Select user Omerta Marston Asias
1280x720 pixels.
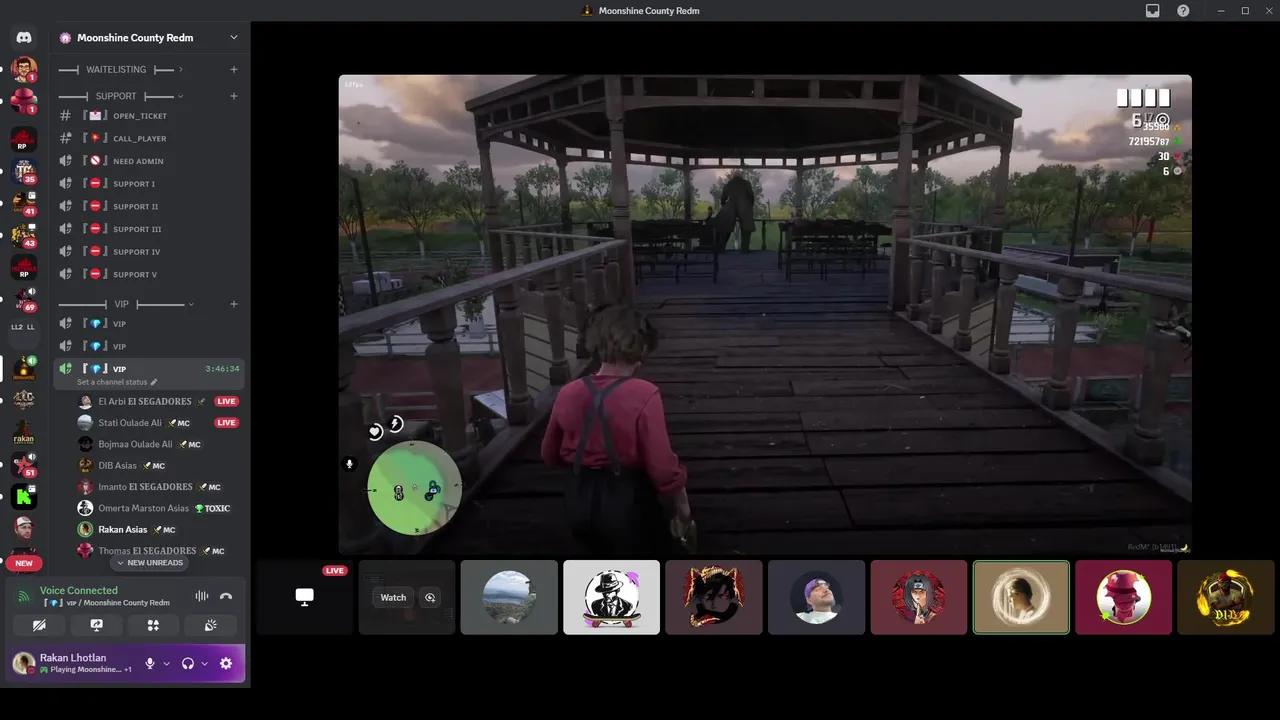[x=159, y=508]
